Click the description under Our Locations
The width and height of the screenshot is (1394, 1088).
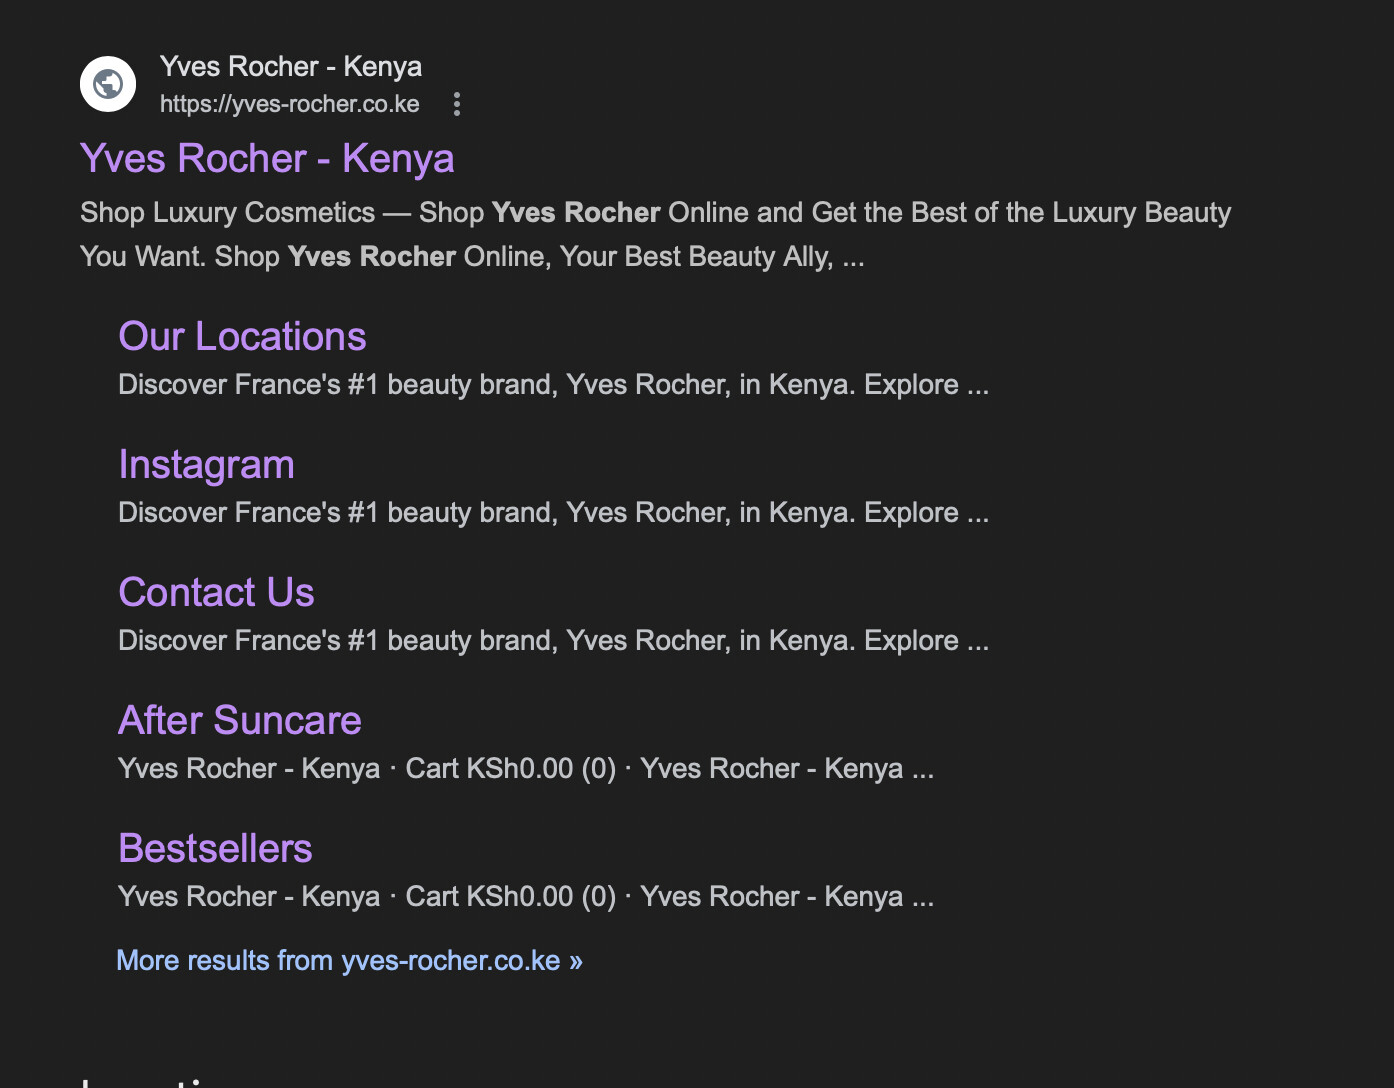[x=553, y=385]
